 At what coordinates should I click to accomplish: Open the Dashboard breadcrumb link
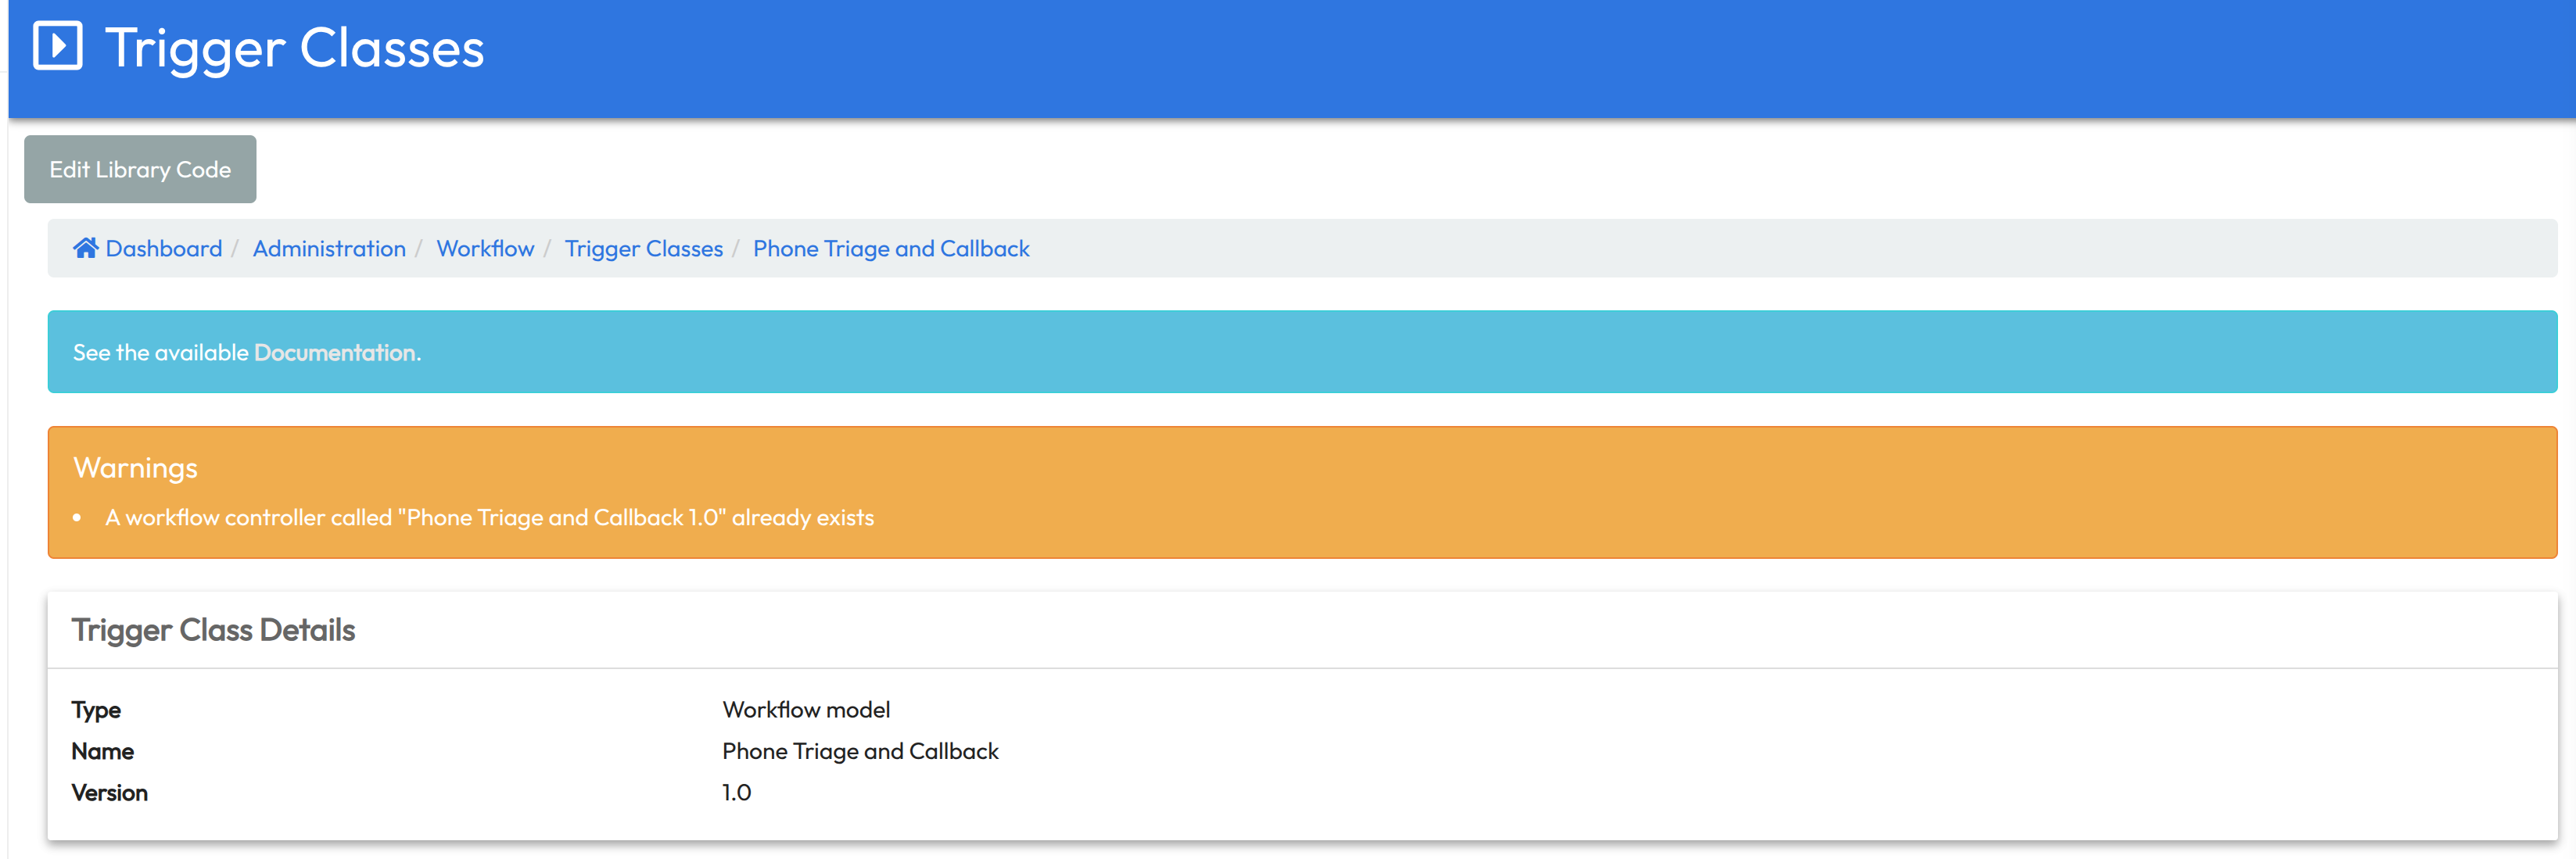pyautogui.click(x=164, y=248)
